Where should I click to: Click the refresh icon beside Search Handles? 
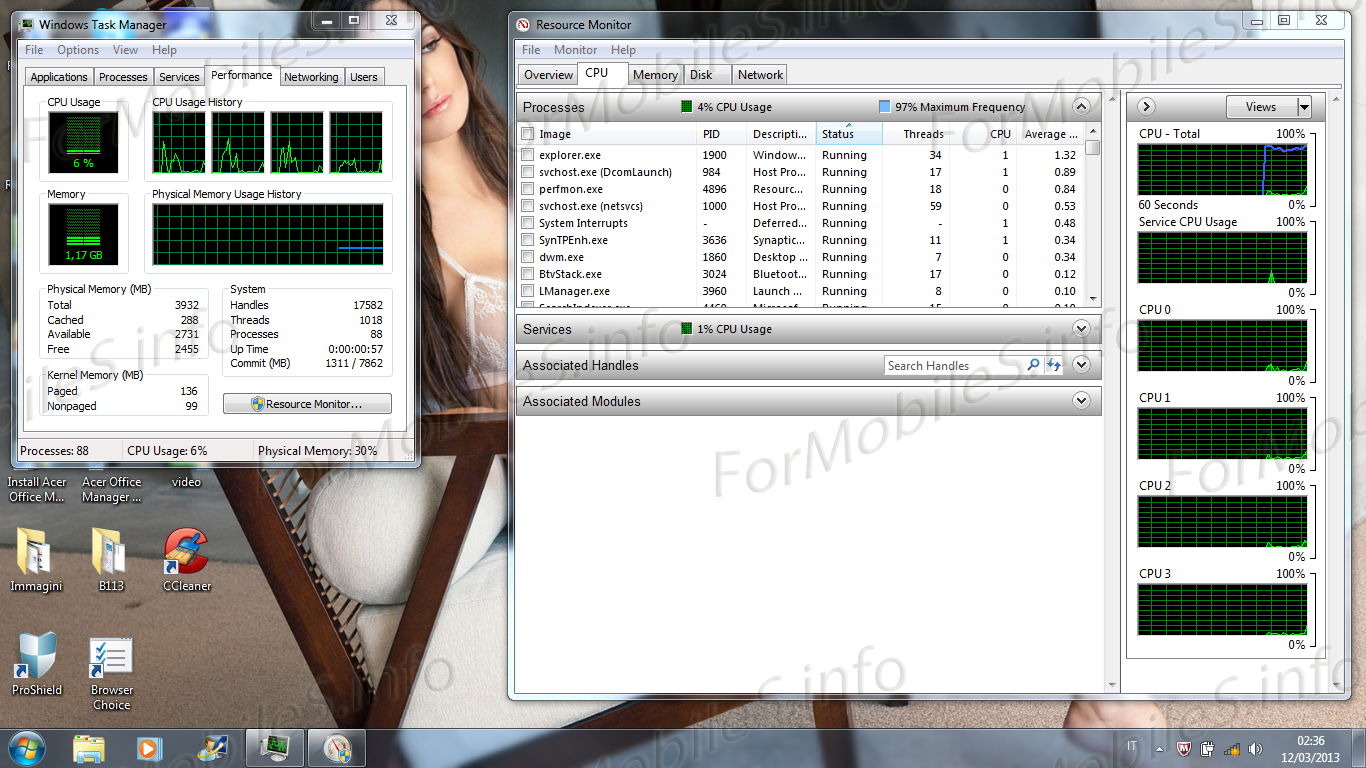coord(1053,366)
